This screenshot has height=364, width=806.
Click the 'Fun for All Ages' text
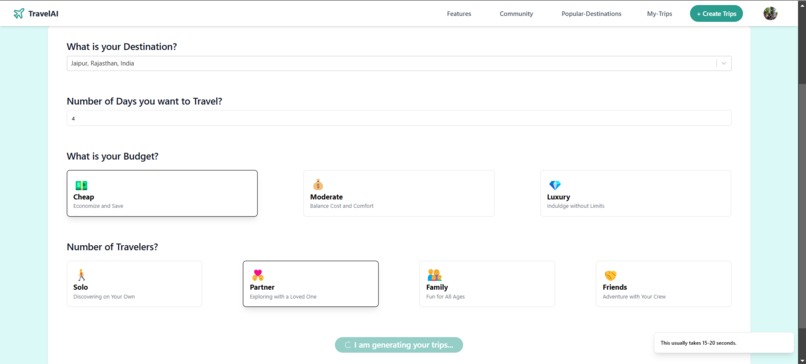coord(446,297)
